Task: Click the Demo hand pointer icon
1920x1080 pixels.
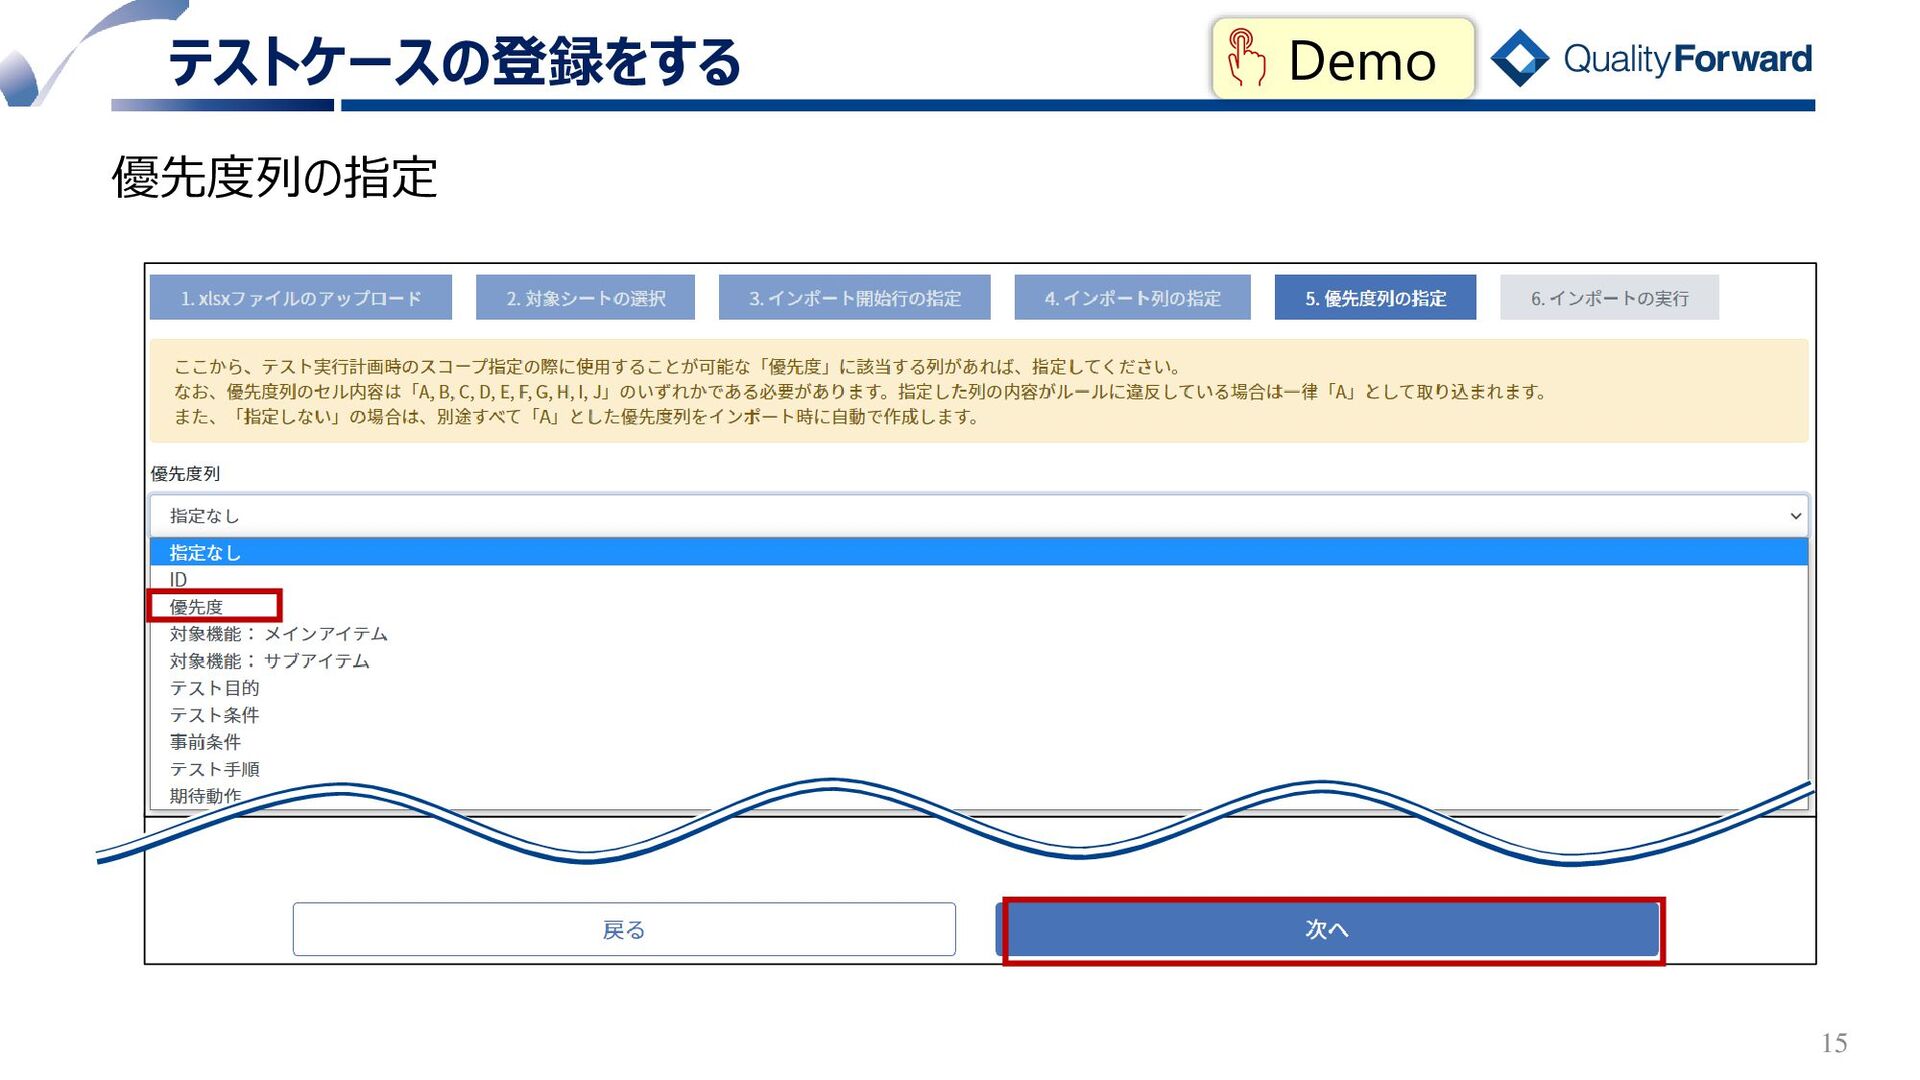Action: [1246, 58]
